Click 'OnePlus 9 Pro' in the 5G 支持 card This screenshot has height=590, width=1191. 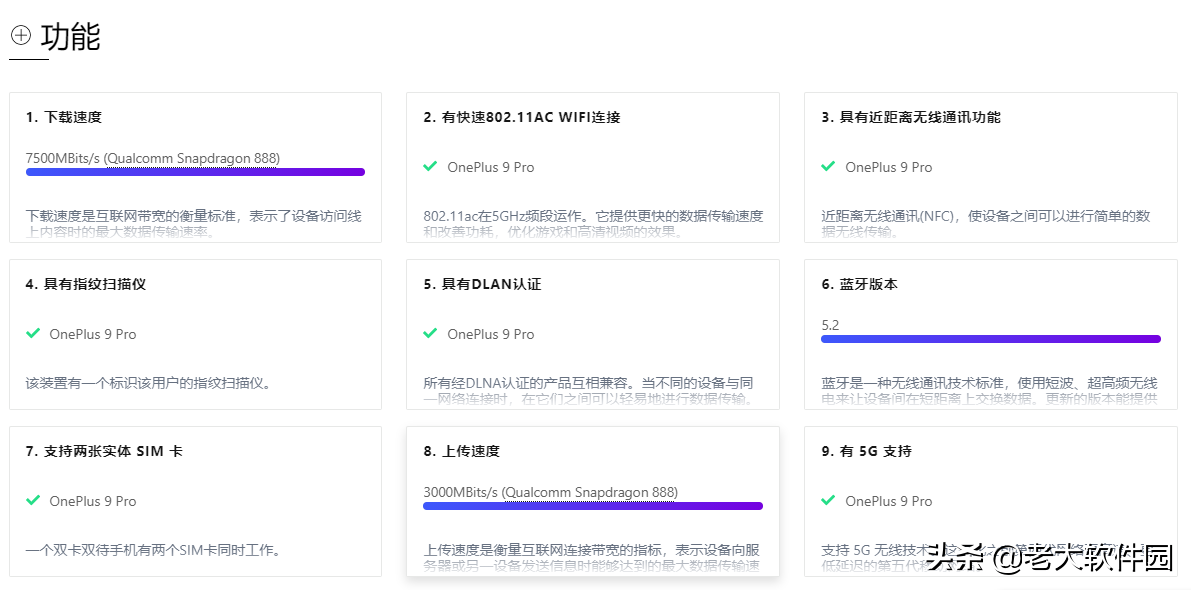[889, 501]
